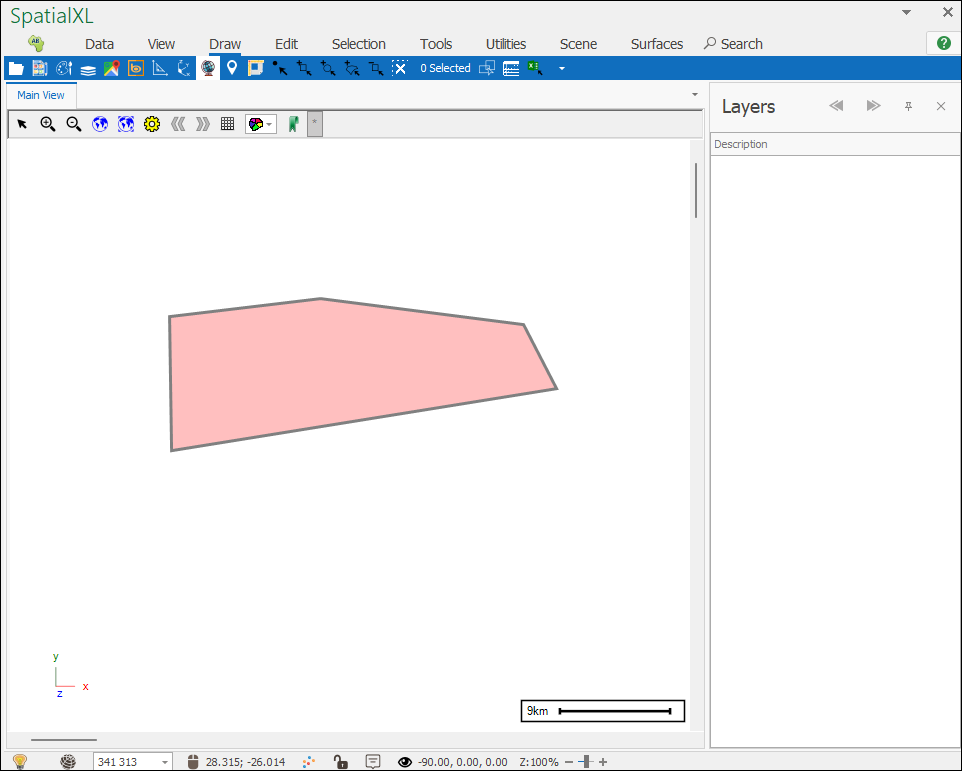The image size is (962, 771).
Task: Open the 341 313 dropdown in status bar
Action: pos(165,762)
